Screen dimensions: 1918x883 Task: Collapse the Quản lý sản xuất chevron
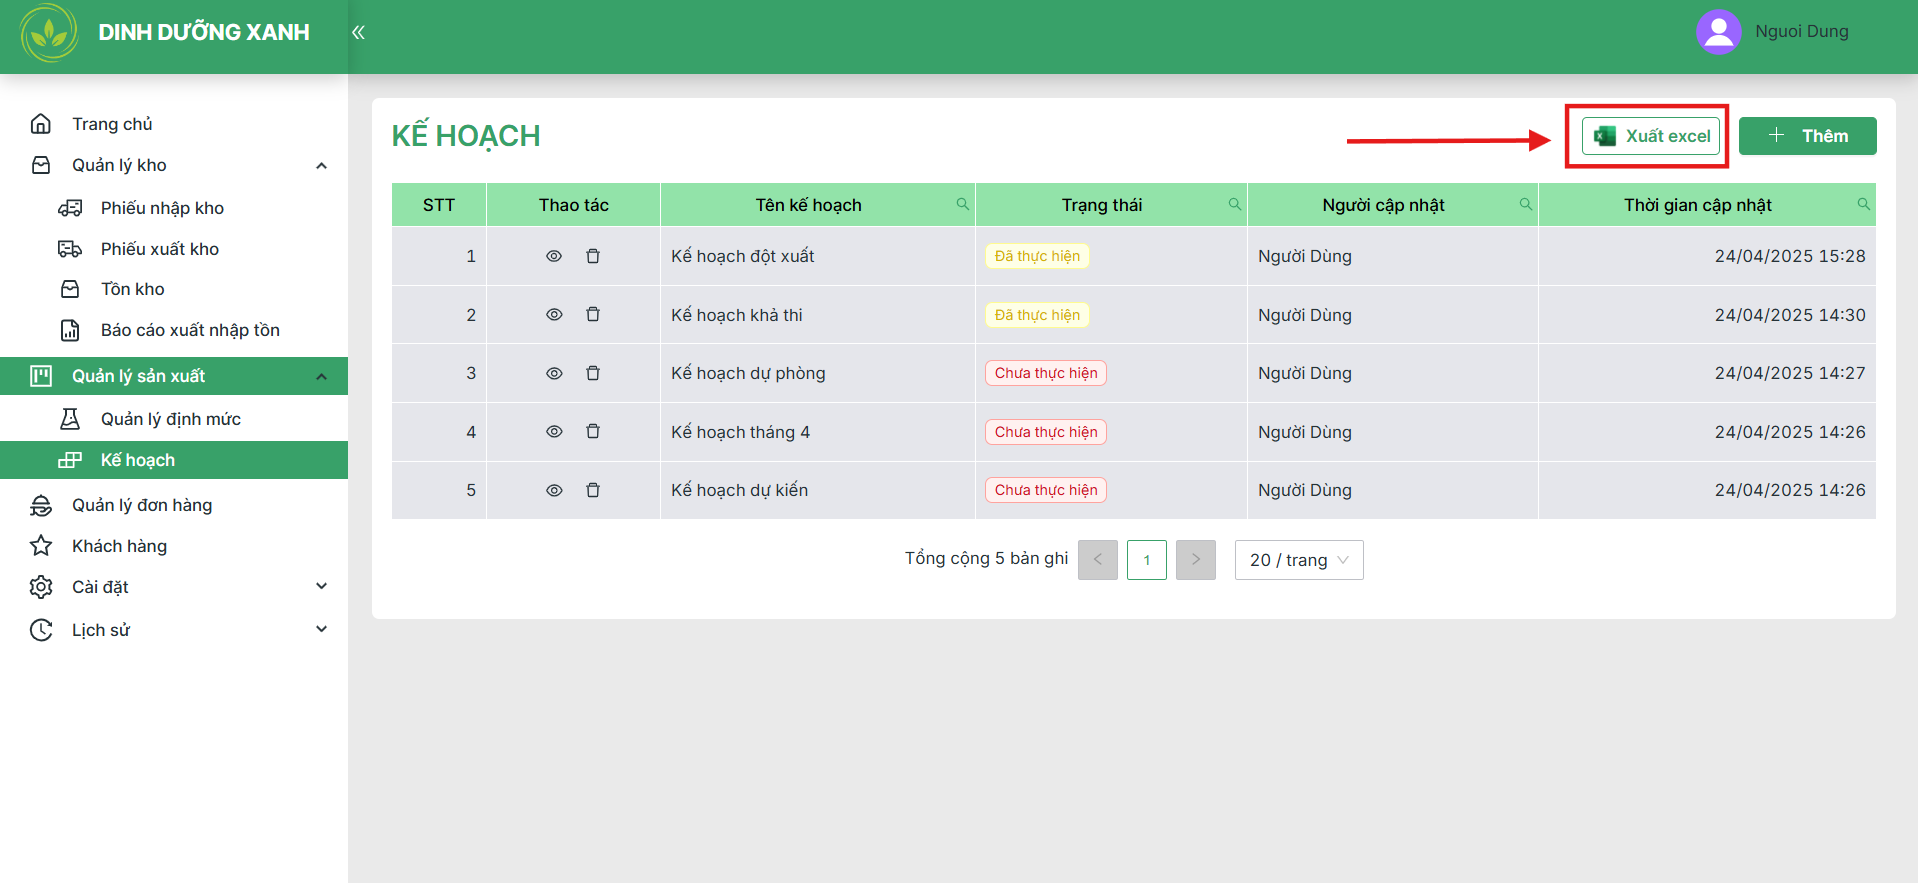click(321, 377)
